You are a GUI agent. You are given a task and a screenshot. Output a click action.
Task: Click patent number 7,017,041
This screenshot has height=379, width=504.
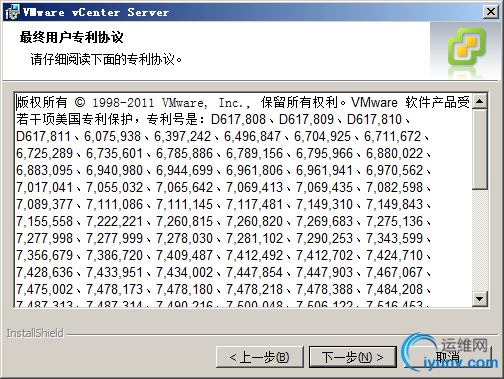pyautogui.click(x=44, y=187)
